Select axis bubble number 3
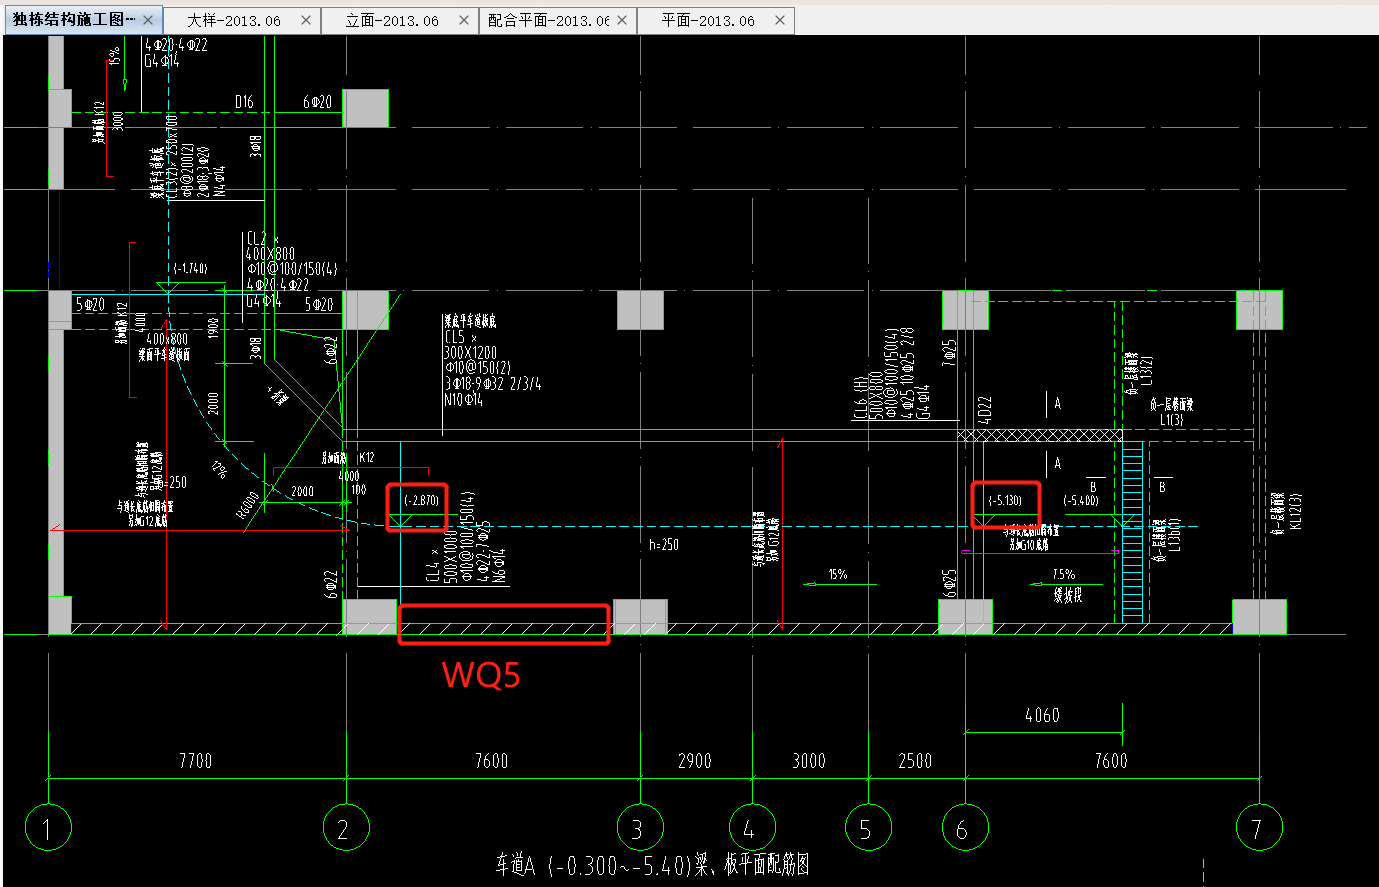 639,828
